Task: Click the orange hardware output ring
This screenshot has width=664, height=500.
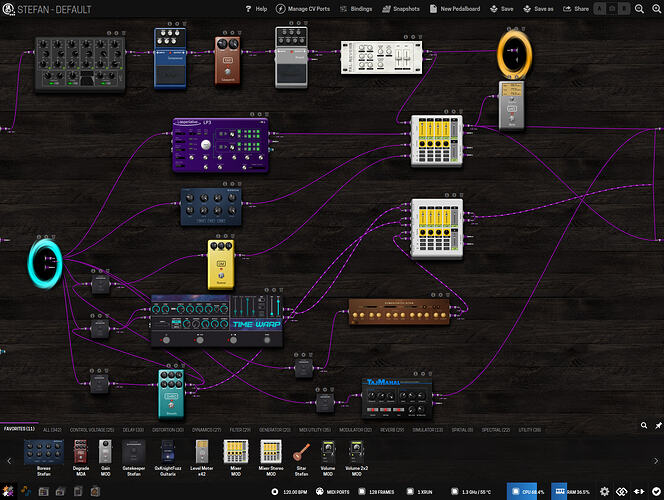Action: pyautogui.click(x=515, y=53)
